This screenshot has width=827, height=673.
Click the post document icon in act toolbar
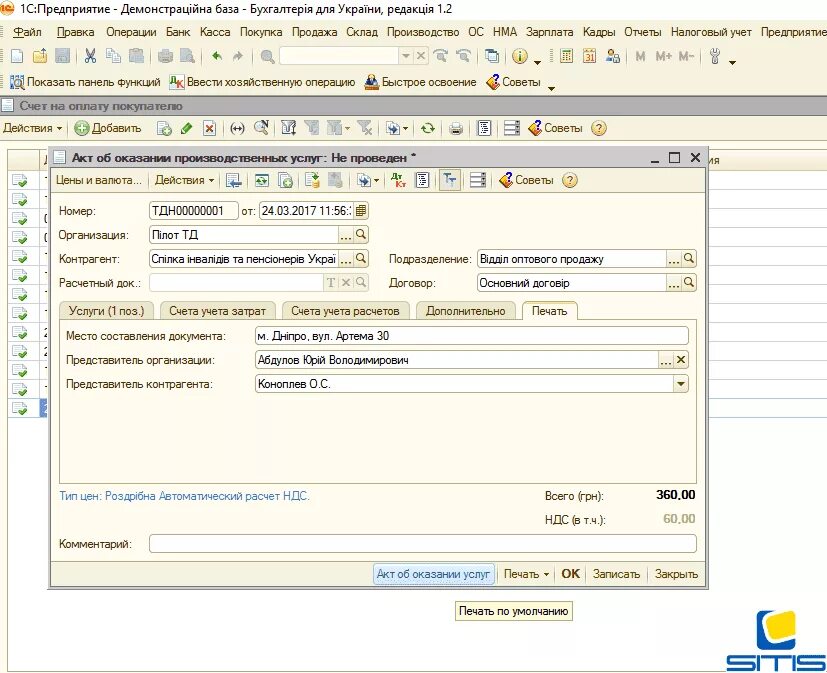[312, 180]
